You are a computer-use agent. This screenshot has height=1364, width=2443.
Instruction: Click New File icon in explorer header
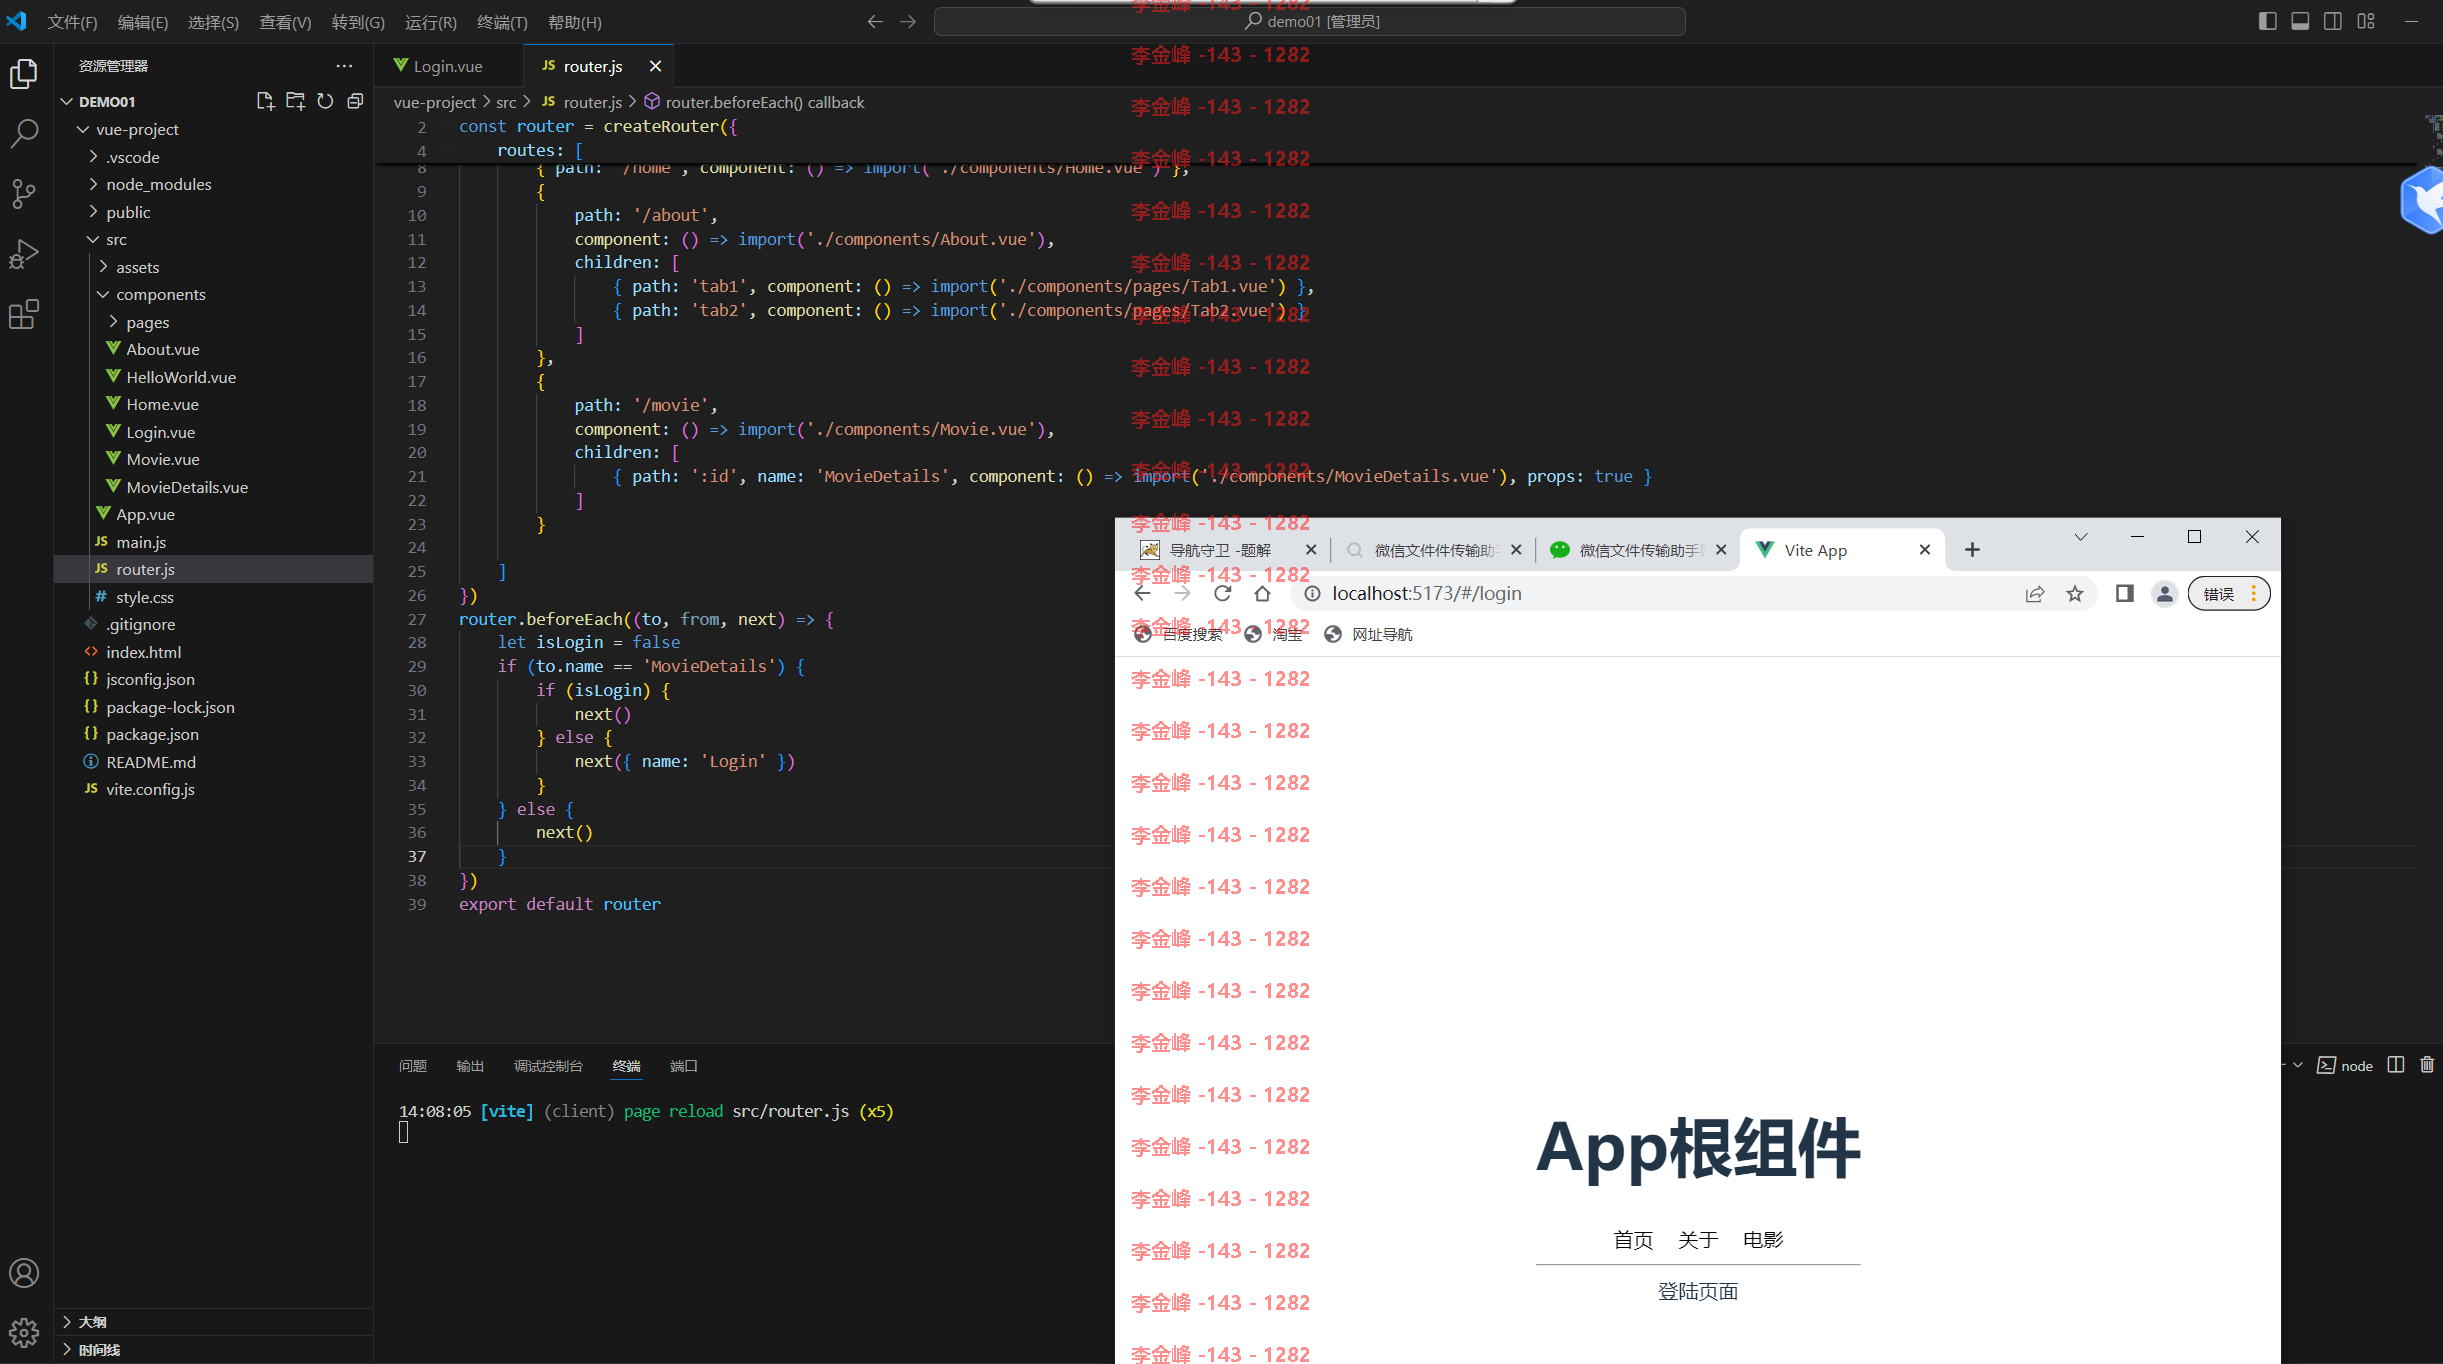[265, 101]
